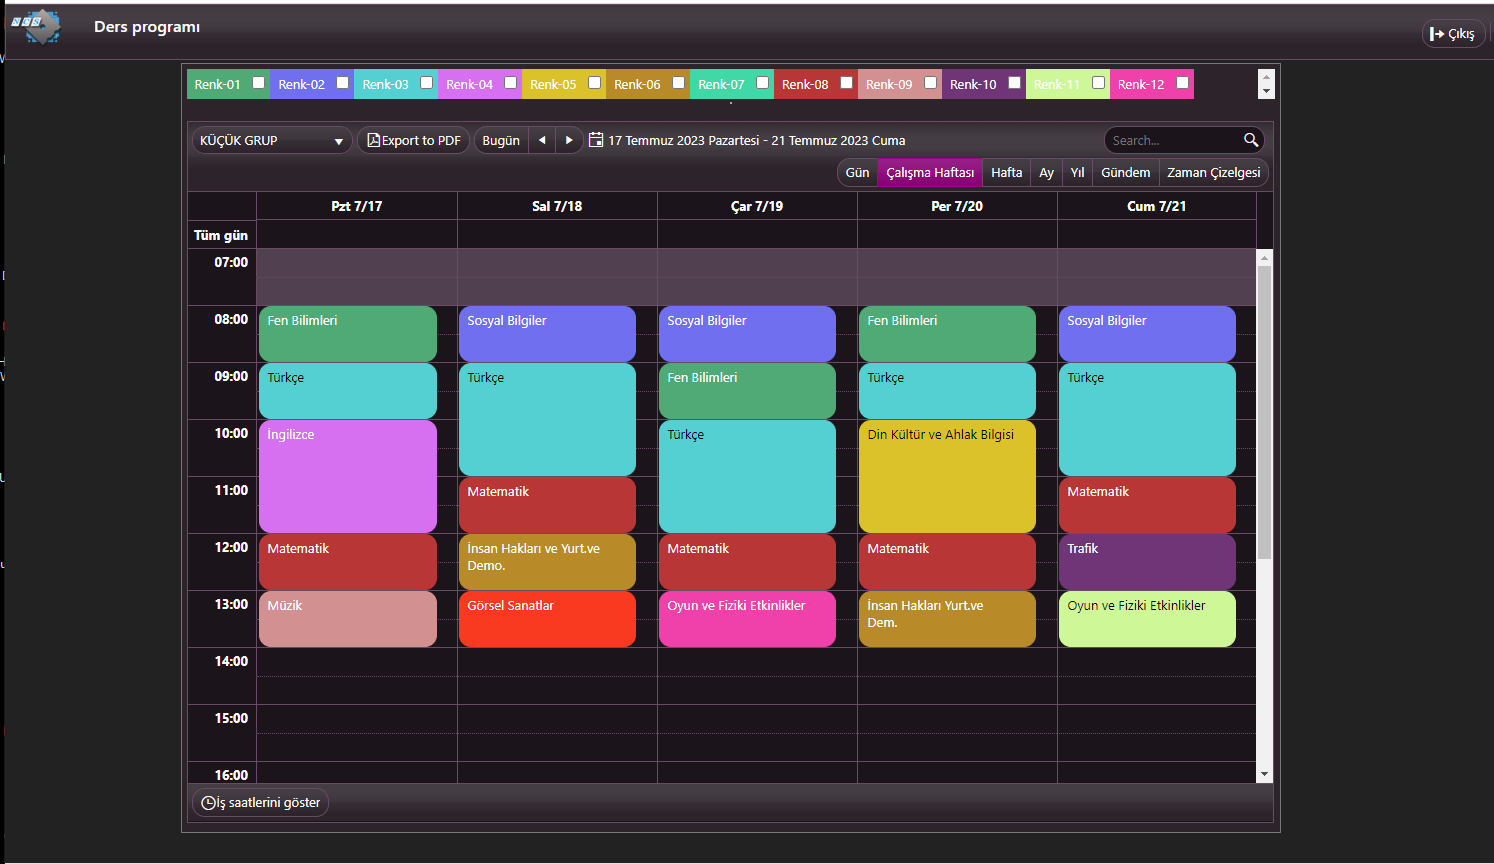Open Monday İngilizce lesson block
This screenshot has width=1494, height=864.
point(348,476)
